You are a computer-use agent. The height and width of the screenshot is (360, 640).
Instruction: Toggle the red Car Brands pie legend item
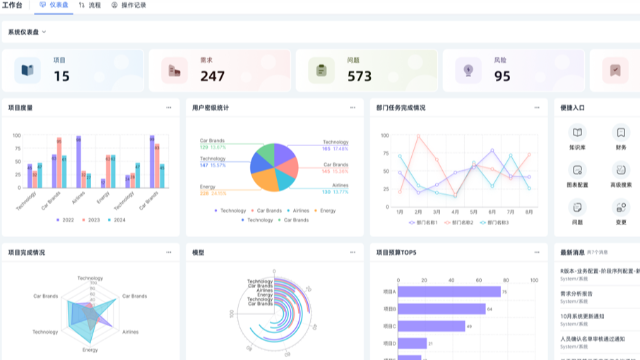[266, 211]
